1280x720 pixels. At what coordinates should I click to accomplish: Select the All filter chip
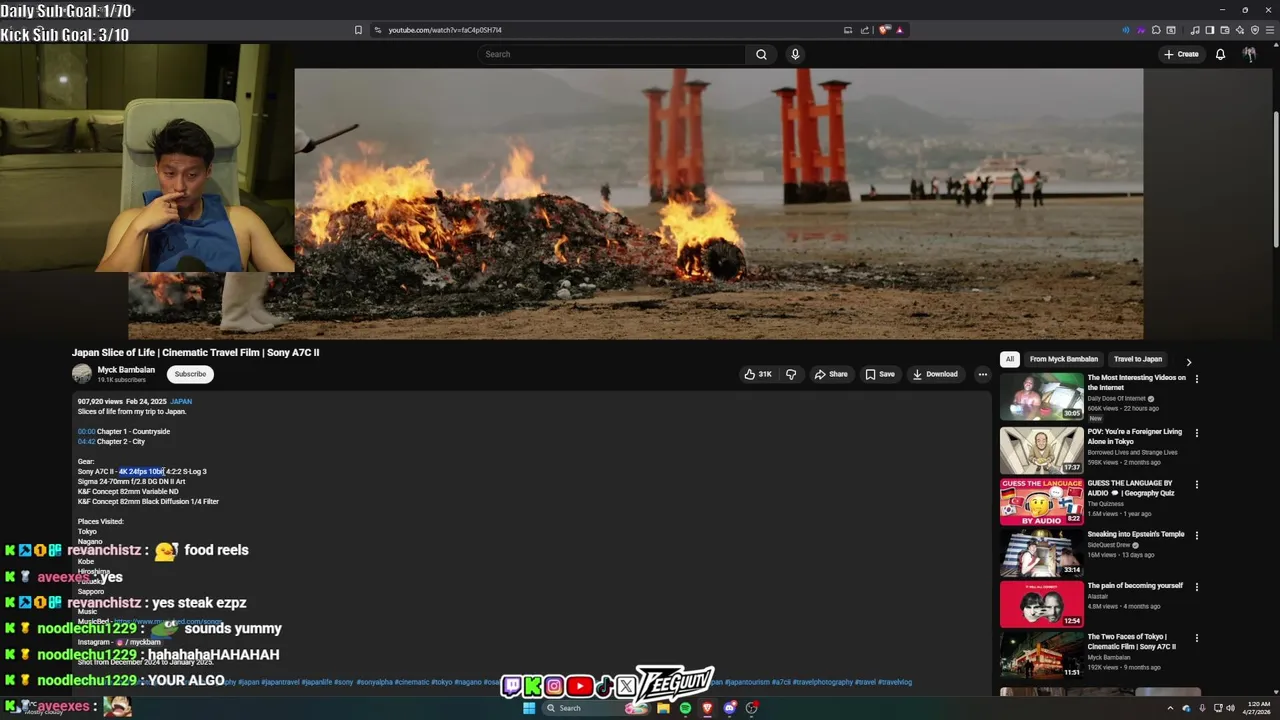[1010, 359]
